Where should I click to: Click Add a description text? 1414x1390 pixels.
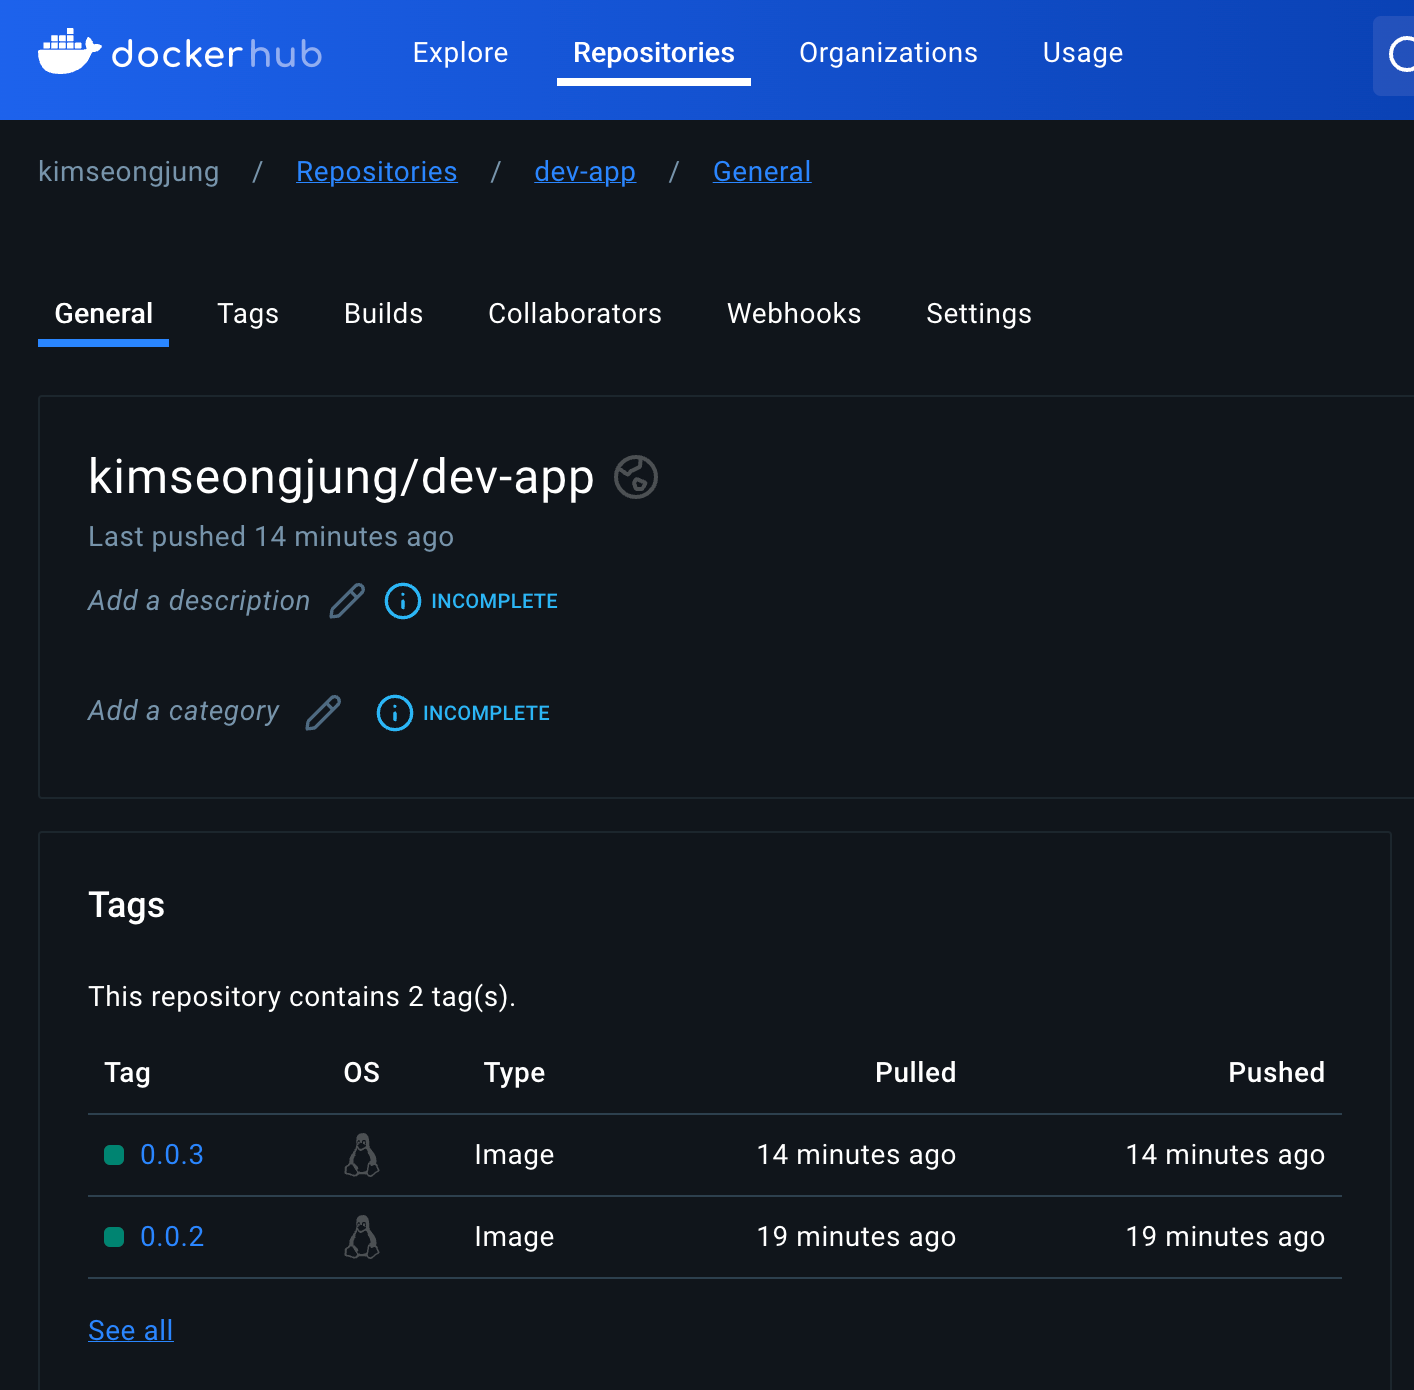[x=199, y=601]
